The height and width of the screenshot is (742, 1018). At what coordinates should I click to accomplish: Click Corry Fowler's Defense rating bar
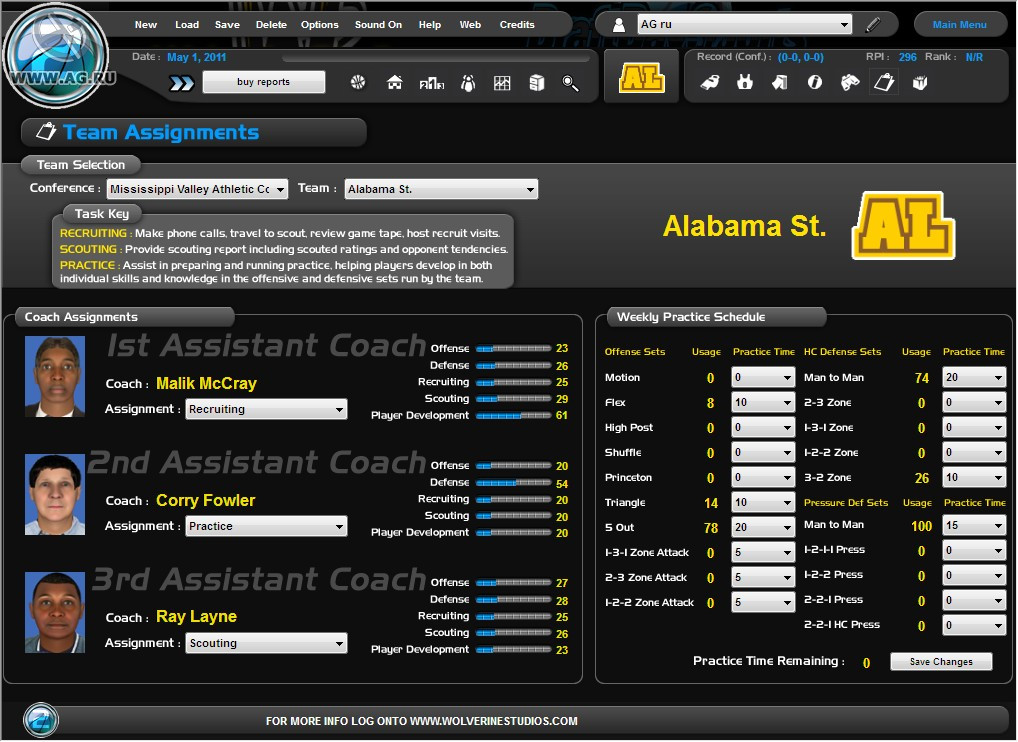click(x=513, y=483)
